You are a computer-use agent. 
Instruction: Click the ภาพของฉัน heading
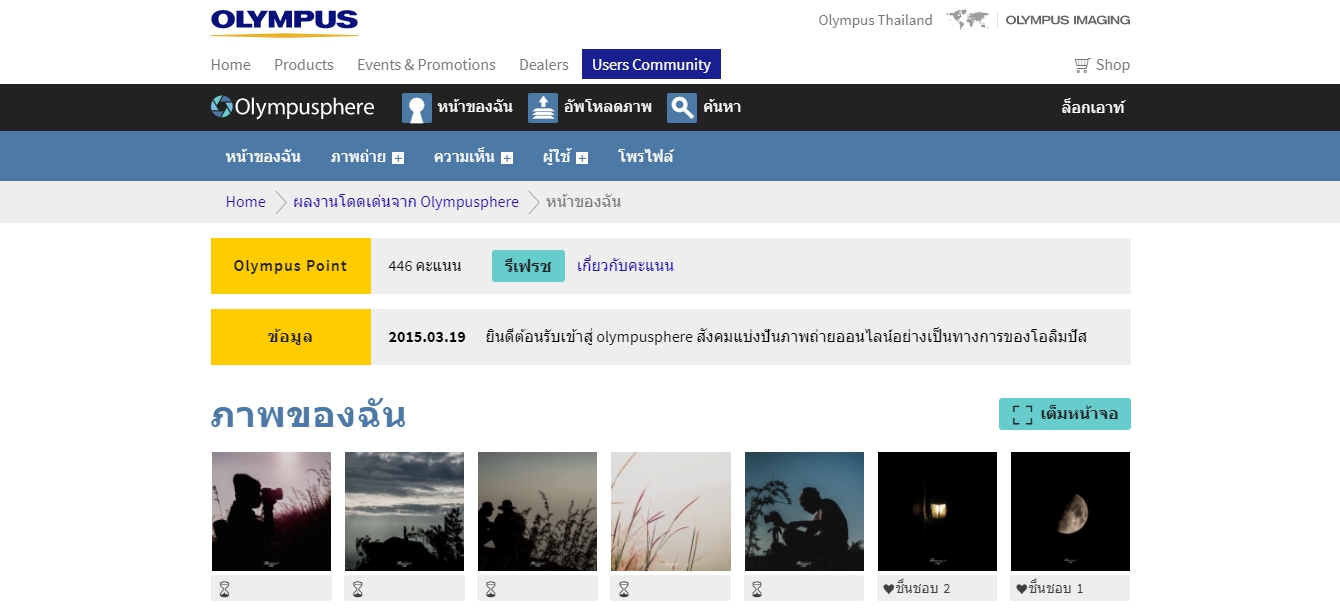click(x=308, y=414)
